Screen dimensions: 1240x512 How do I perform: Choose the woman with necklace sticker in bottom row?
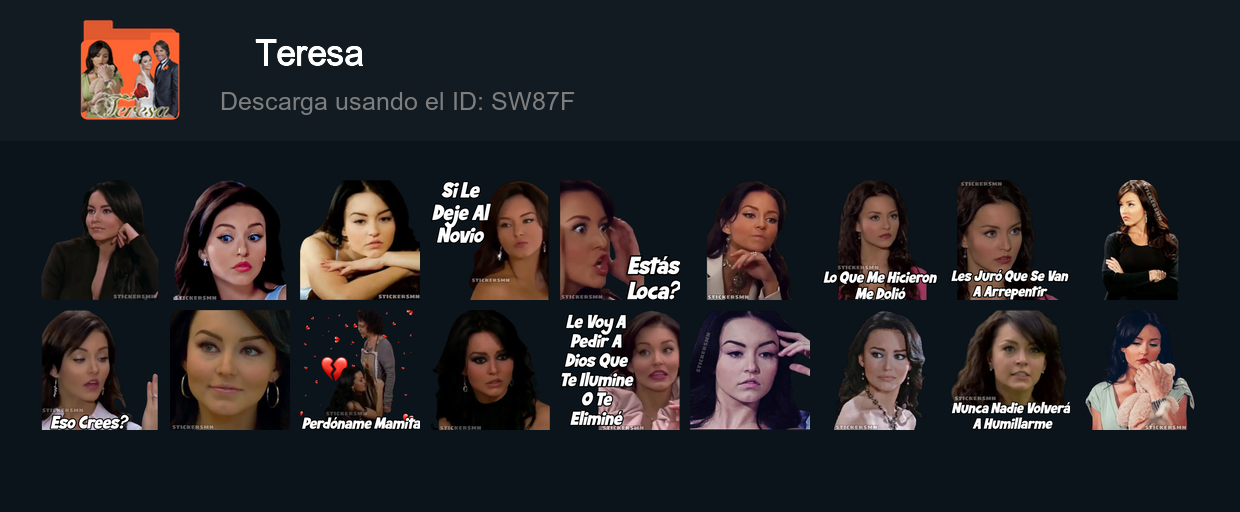point(880,370)
